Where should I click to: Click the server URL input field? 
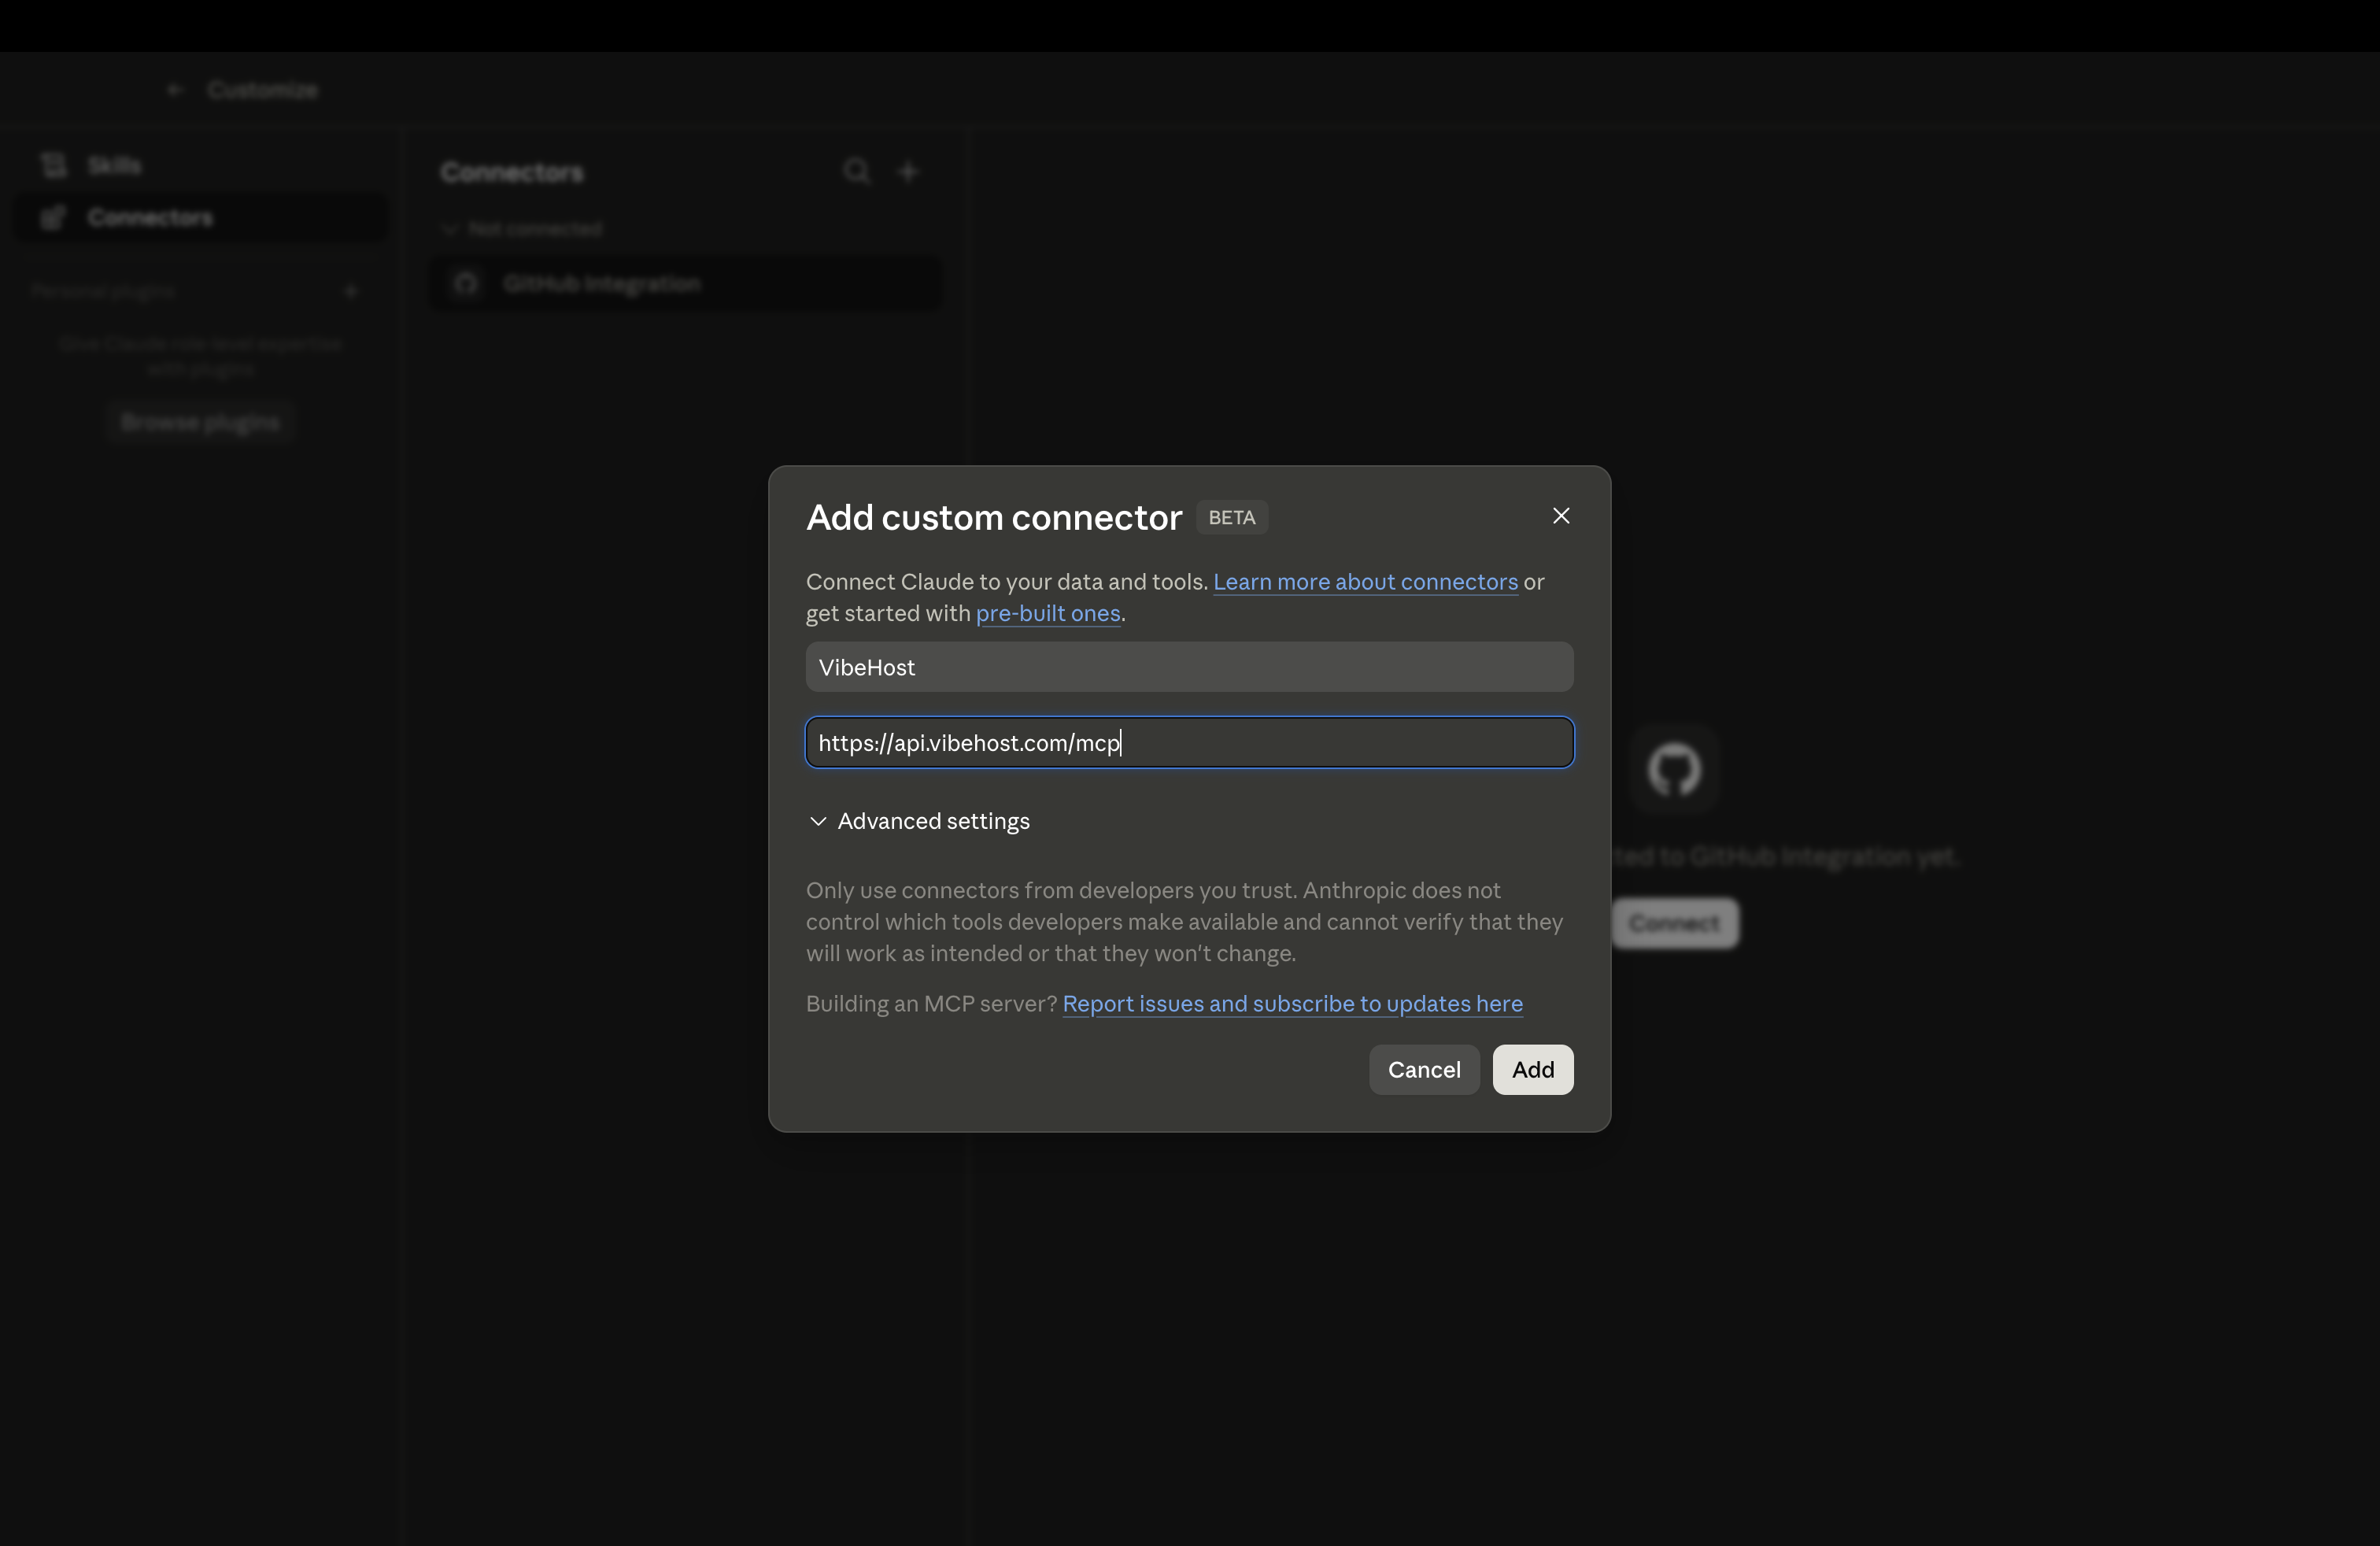pyautogui.click(x=1189, y=743)
